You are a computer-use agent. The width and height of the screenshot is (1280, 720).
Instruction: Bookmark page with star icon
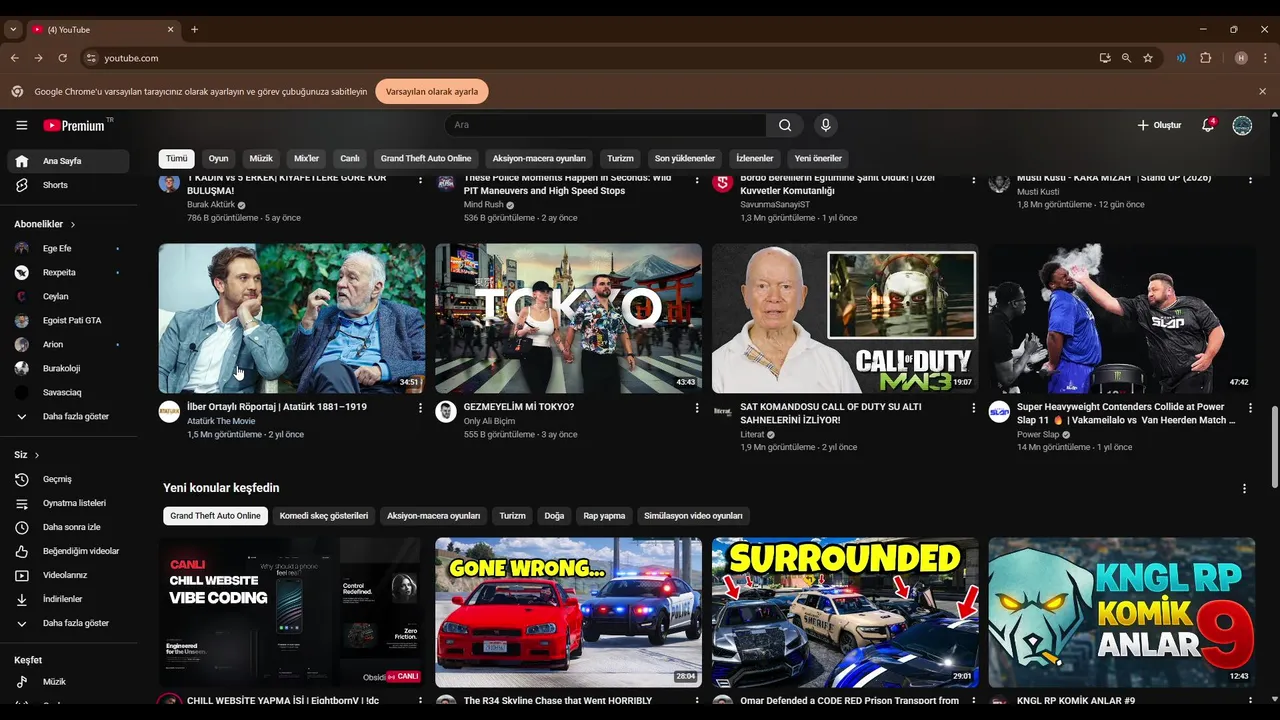tap(1148, 58)
